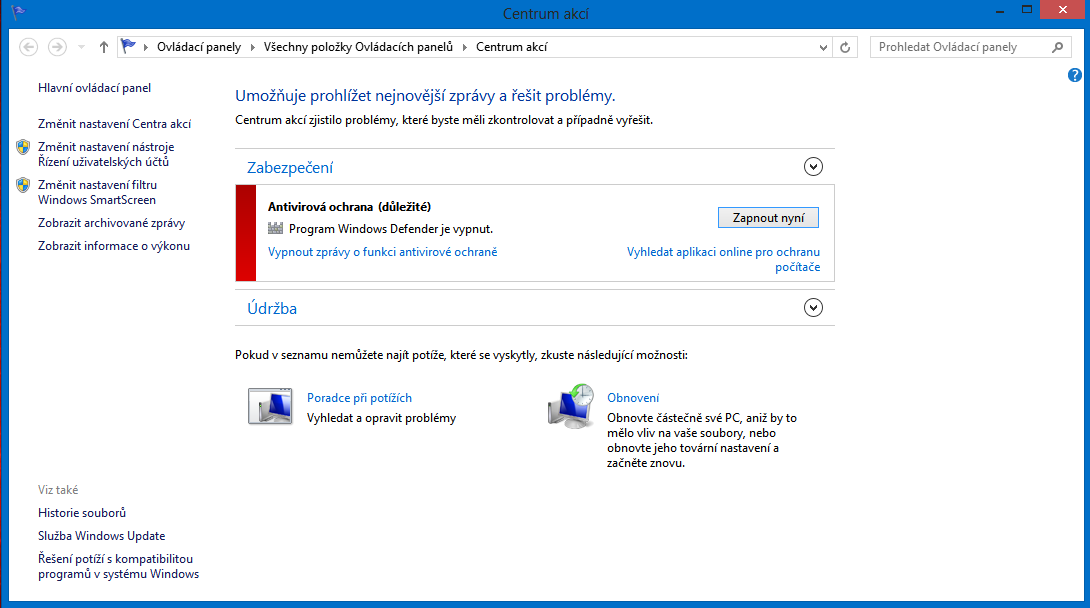Image resolution: width=1090 pixels, height=608 pixels.
Task: Open the recent locations dropdown arrow
Action: (81, 47)
